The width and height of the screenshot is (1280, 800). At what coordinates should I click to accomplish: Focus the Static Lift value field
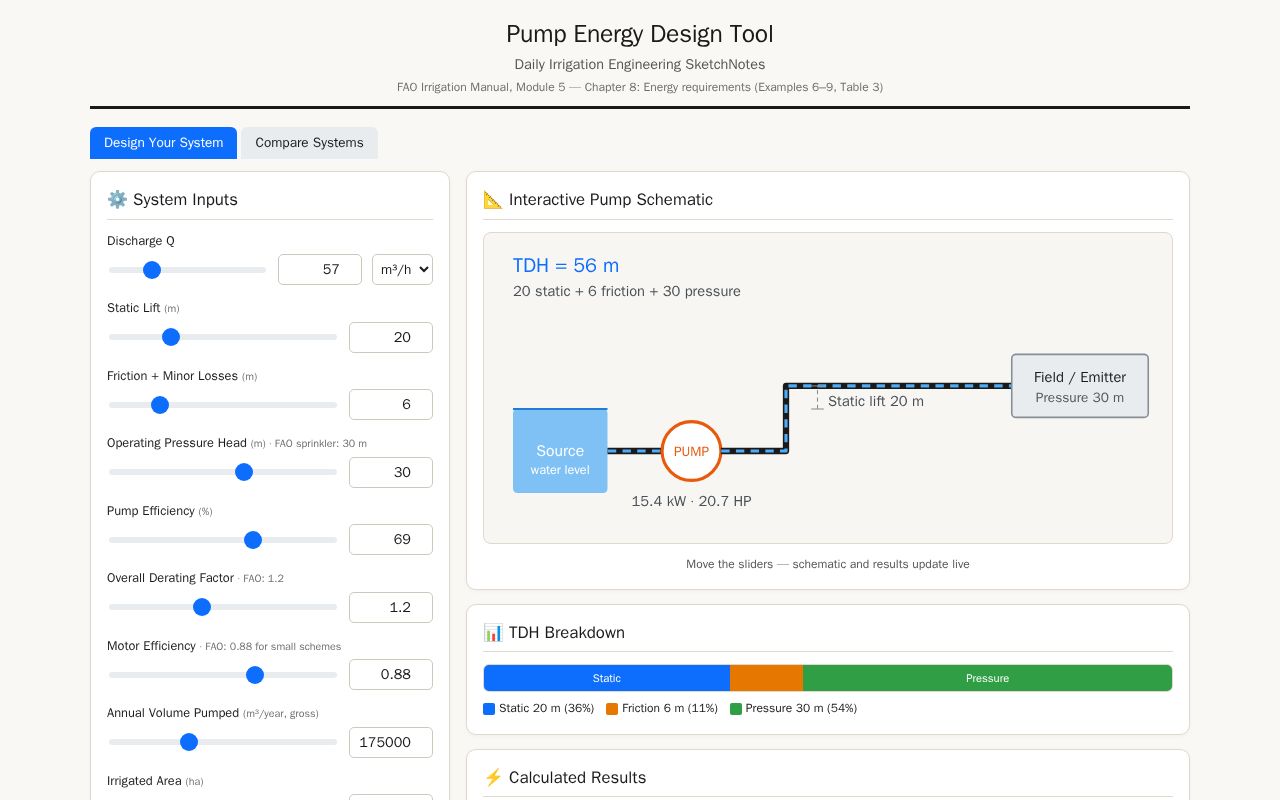coord(391,337)
